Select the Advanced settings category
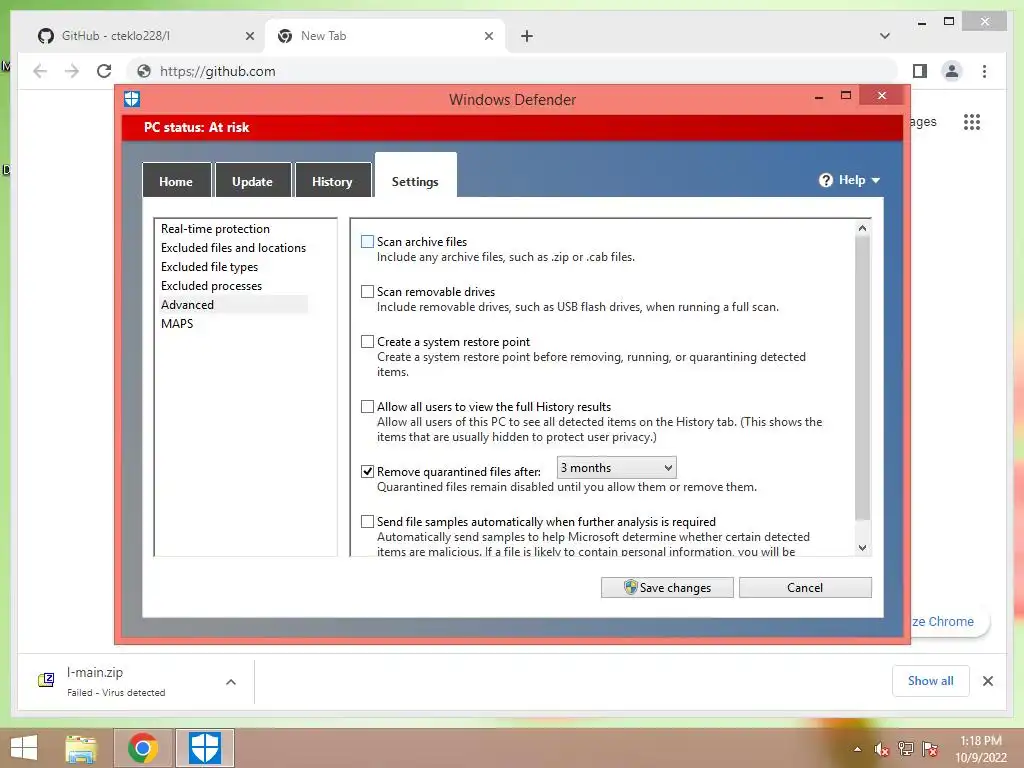 (x=233, y=304)
